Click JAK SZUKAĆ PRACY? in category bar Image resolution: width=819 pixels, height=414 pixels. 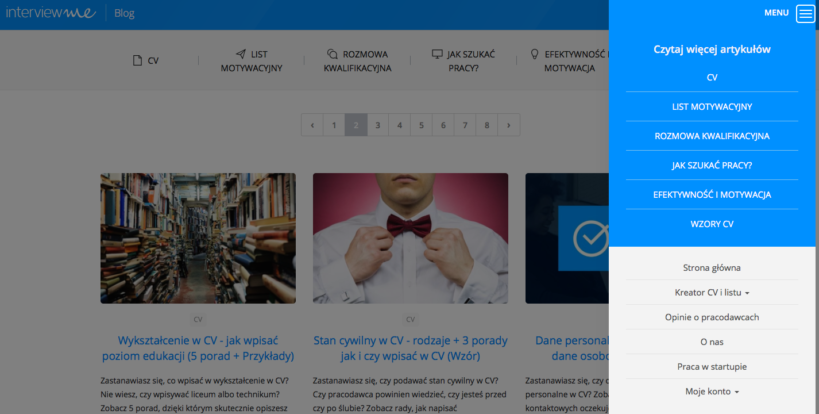pos(463,61)
